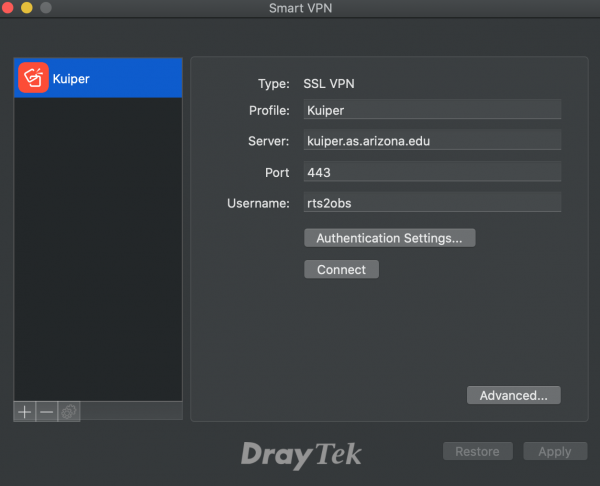Screen dimensions: 600x486
Task: Add a new VPN profile with plus icon
Action: [24, 412]
